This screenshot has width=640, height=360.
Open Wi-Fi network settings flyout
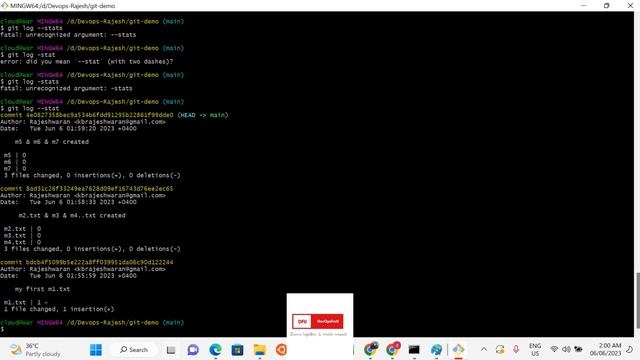(554, 349)
